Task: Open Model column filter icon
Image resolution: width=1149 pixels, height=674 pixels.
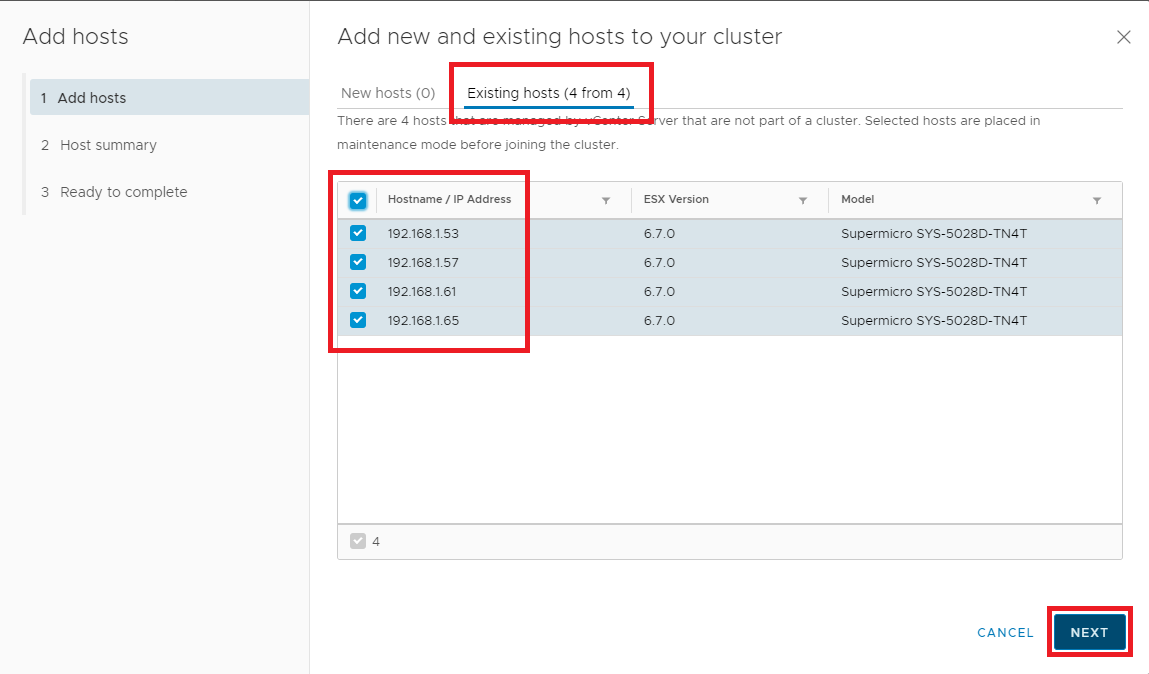Action: click(1097, 201)
